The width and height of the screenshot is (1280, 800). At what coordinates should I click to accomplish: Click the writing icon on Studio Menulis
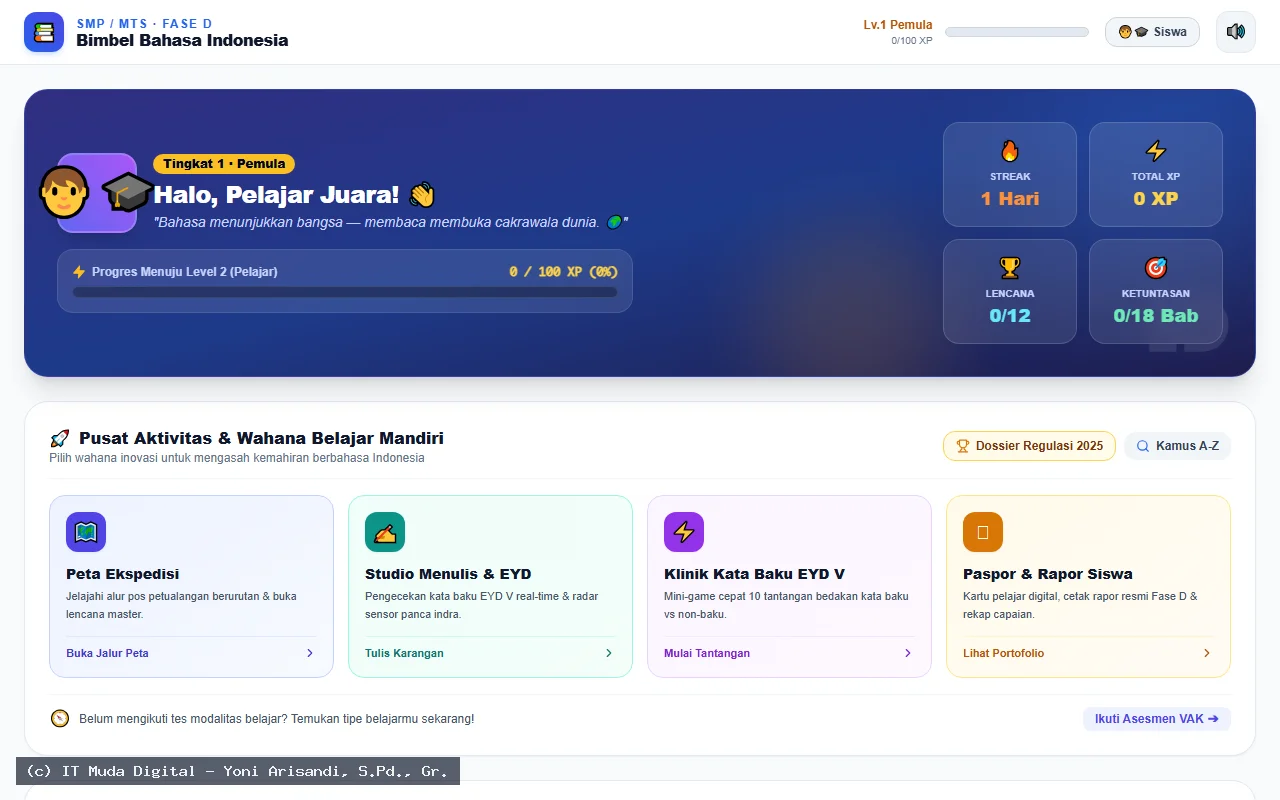[385, 532]
